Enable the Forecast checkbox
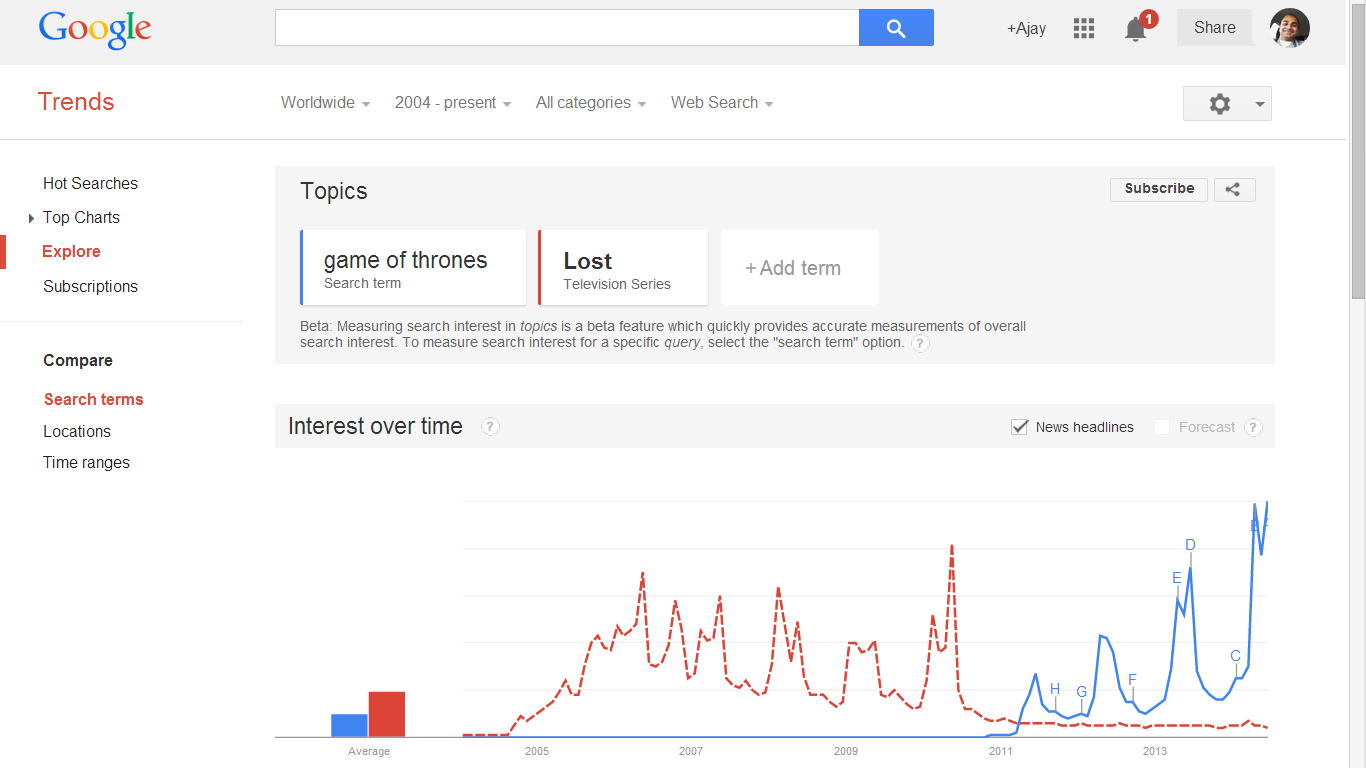 pyautogui.click(x=1162, y=427)
